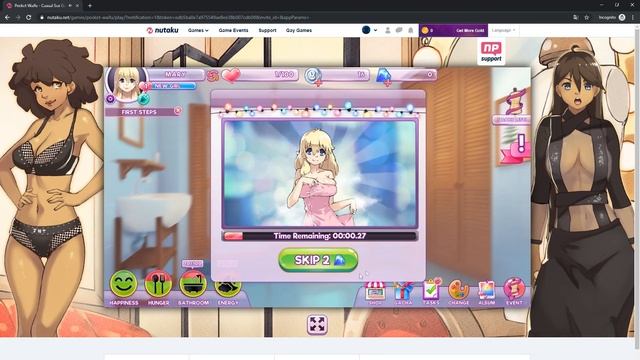Click the swirl icon beside Mary's name
The width and height of the screenshot is (640, 360).
coord(213,76)
